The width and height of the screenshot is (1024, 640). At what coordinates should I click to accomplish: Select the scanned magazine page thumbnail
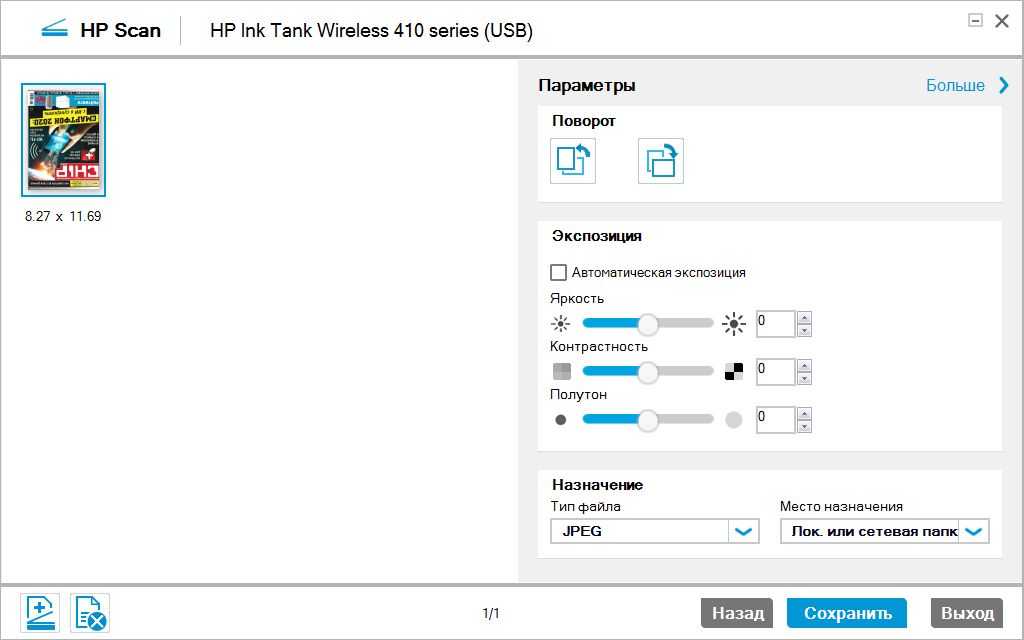64,140
